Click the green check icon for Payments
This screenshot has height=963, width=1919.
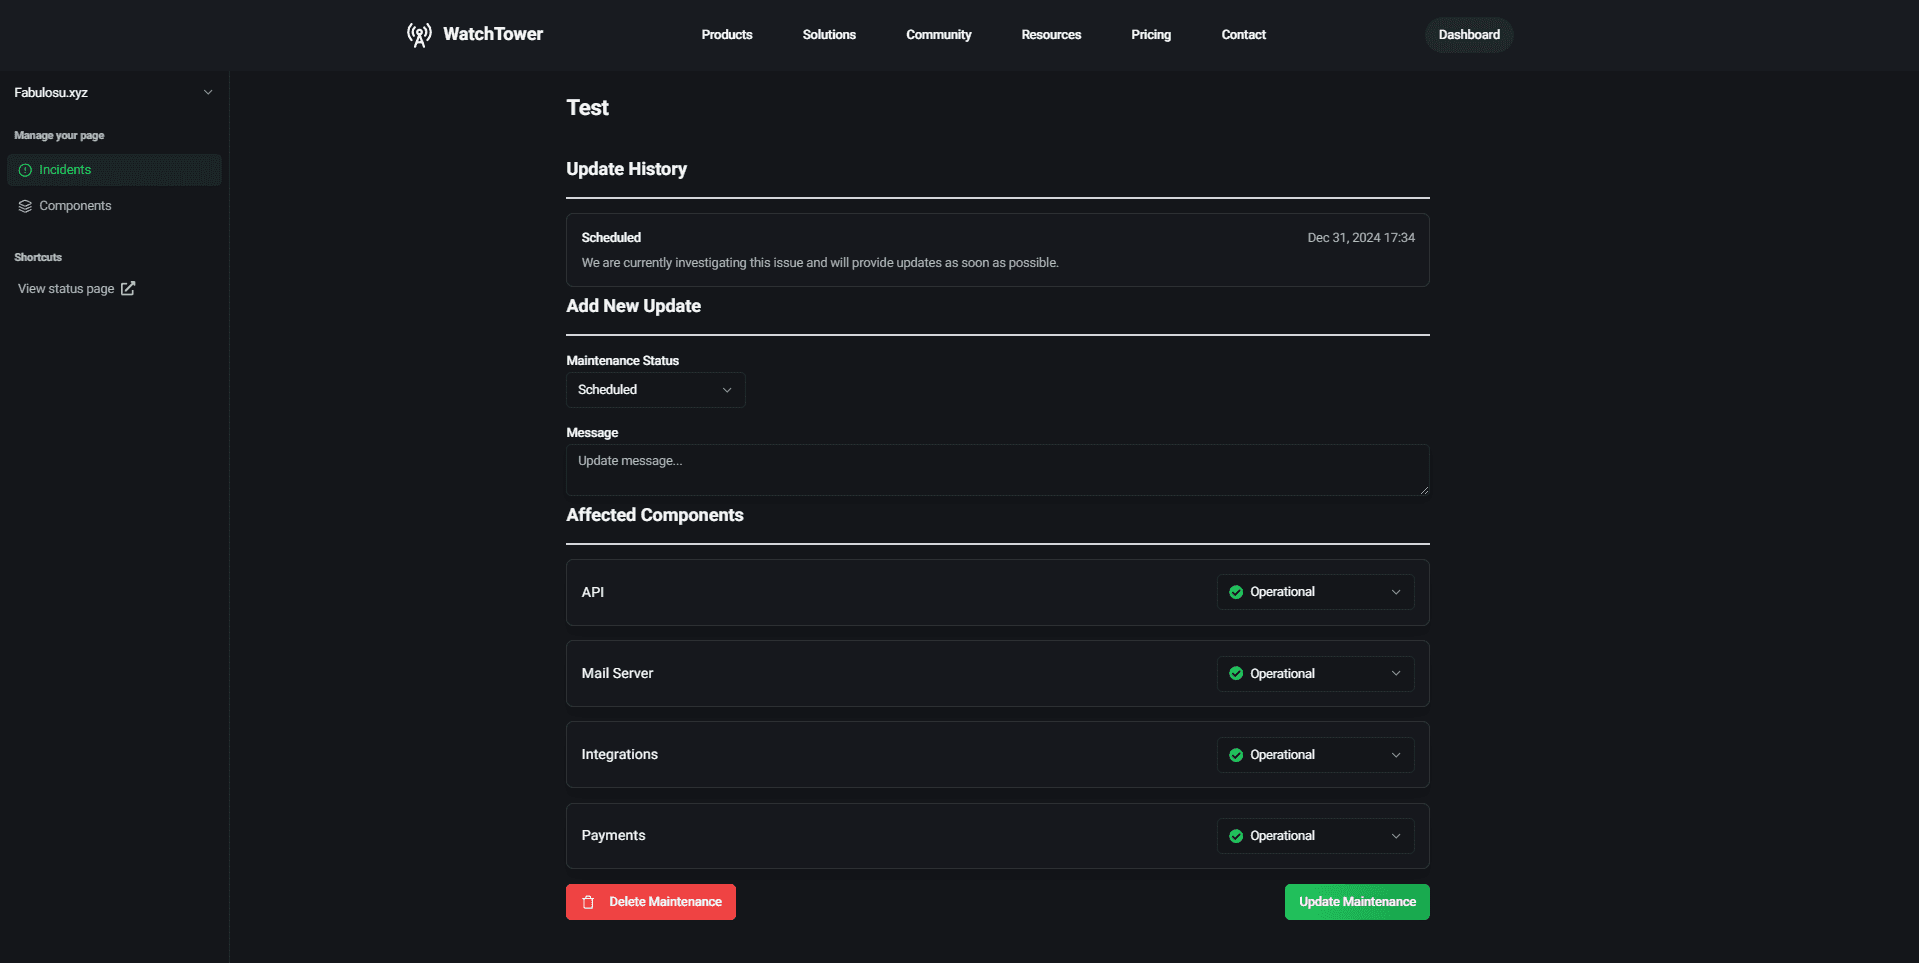[1236, 835]
